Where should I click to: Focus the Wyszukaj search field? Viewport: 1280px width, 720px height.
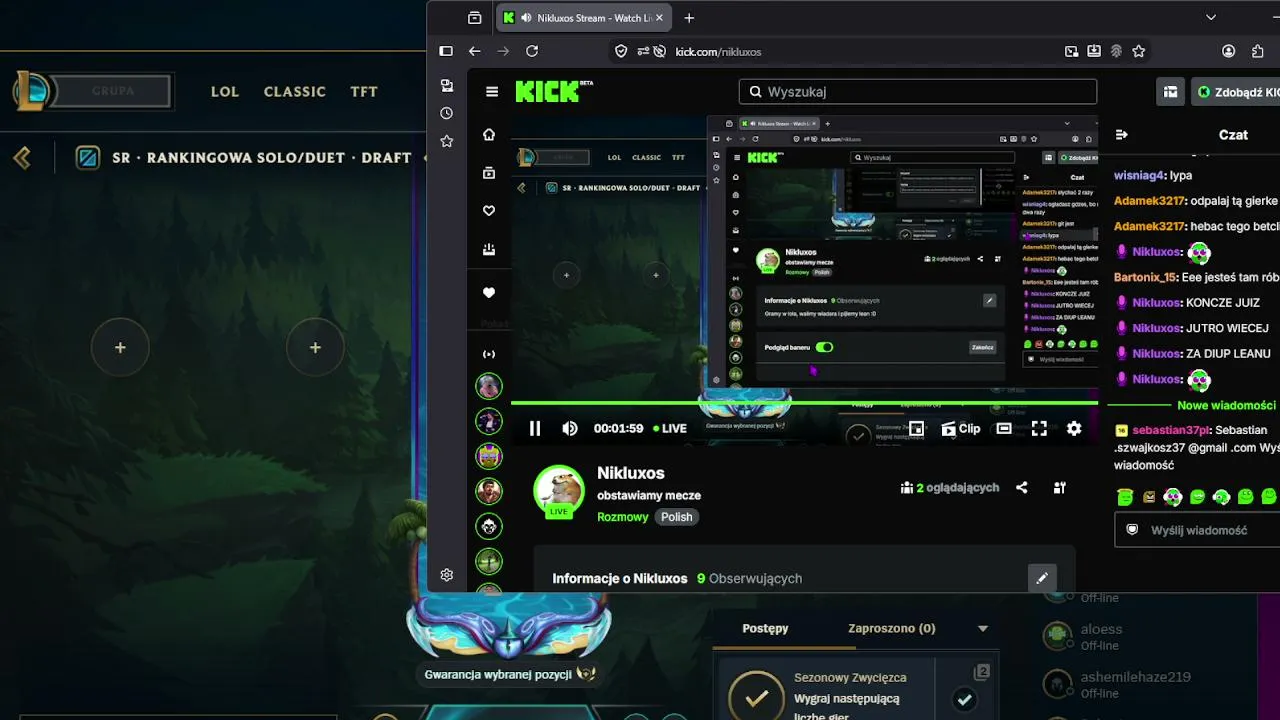918,92
